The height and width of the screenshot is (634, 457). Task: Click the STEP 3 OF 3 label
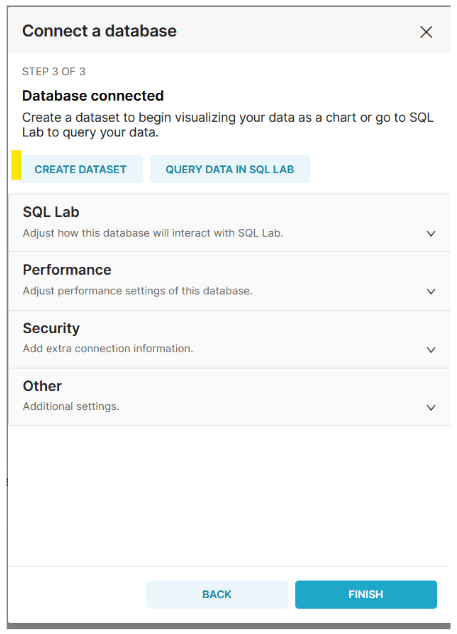point(54,72)
